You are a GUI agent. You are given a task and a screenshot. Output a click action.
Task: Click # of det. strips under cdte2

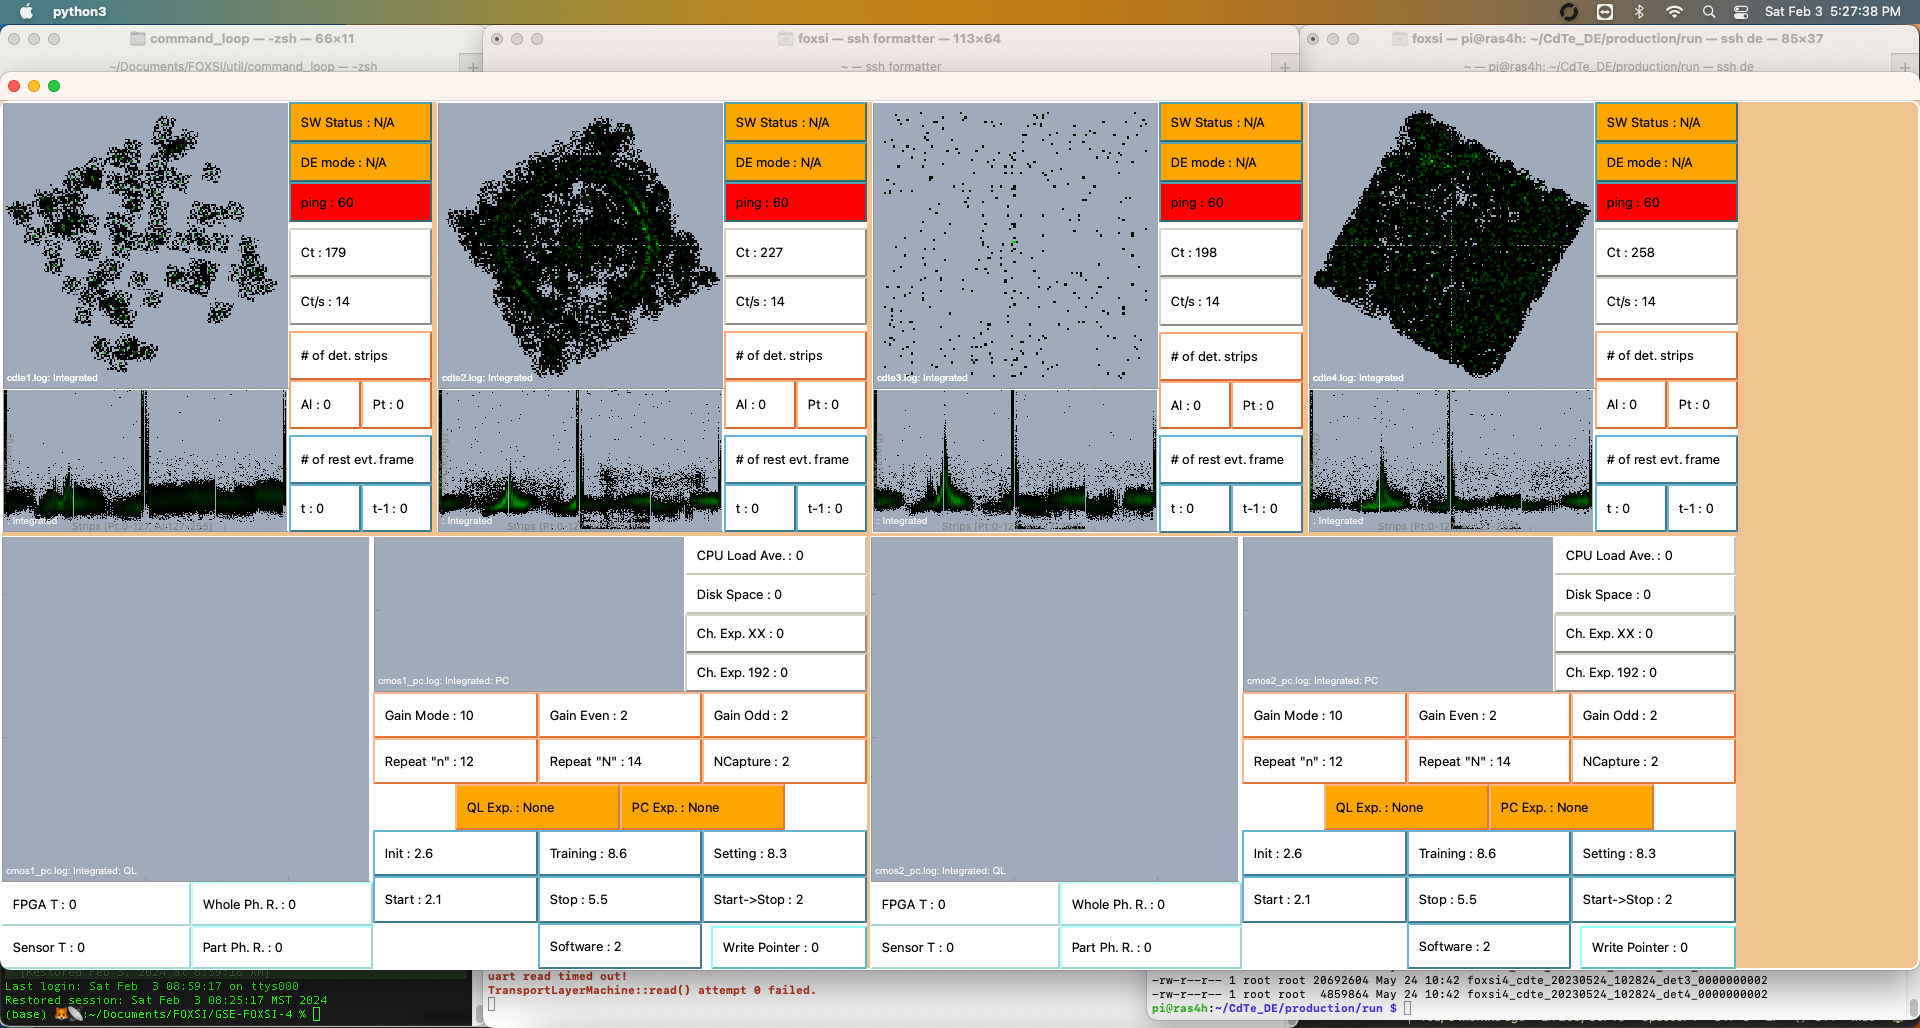click(x=795, y=355)
